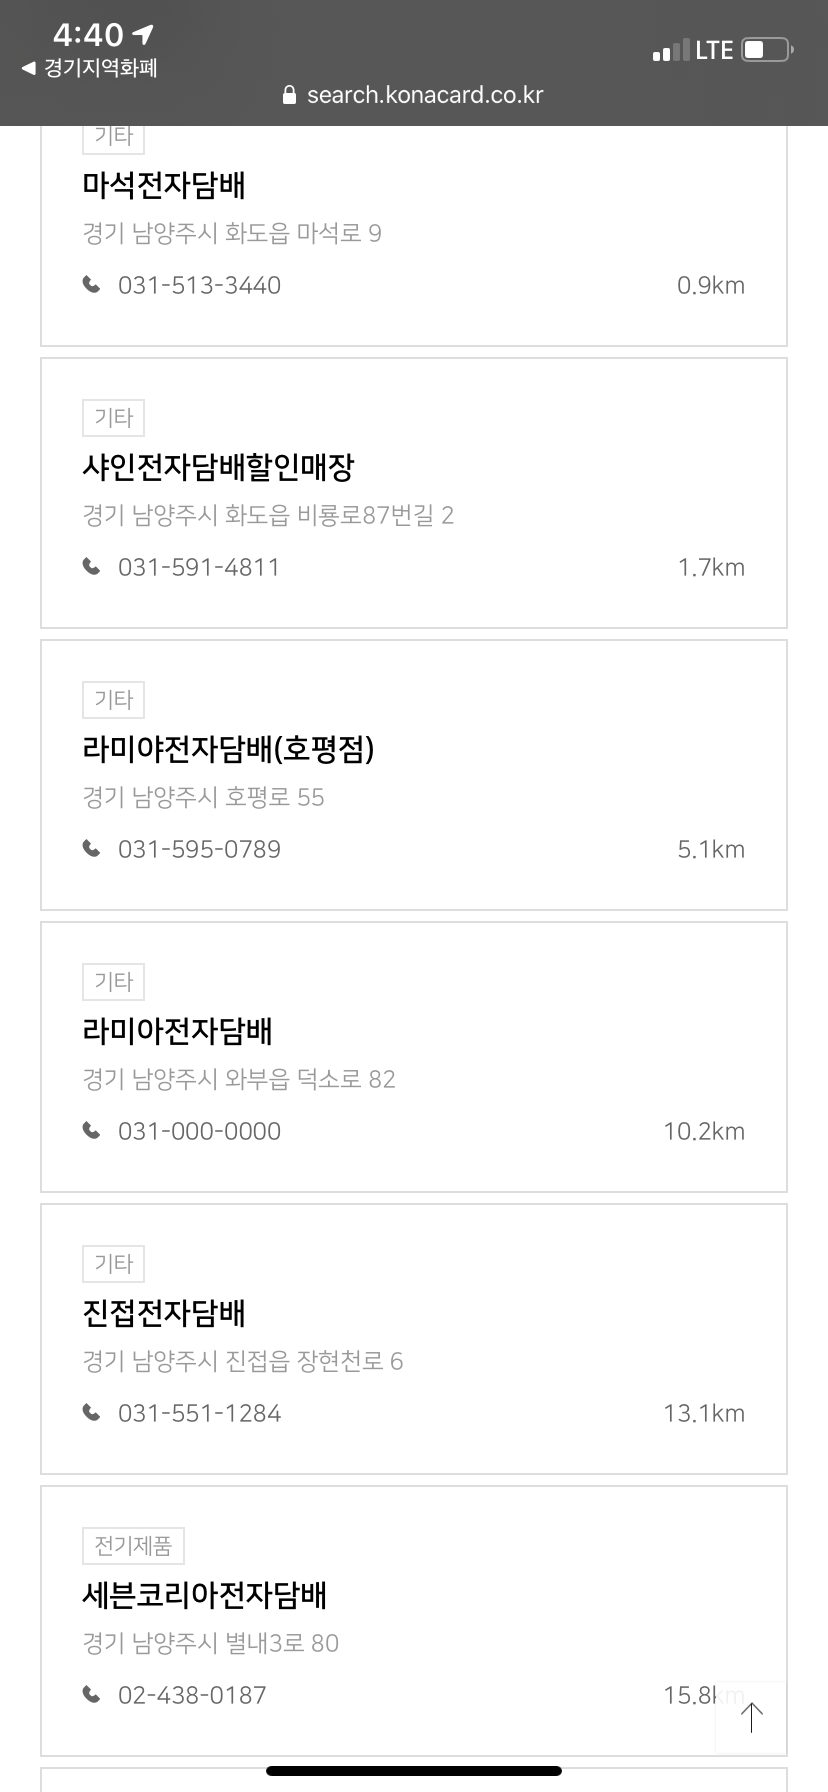Call 02-438-0187 phone number
Image resolution: width=828 pixels, height=1792 pixels.
[192, 1696]
